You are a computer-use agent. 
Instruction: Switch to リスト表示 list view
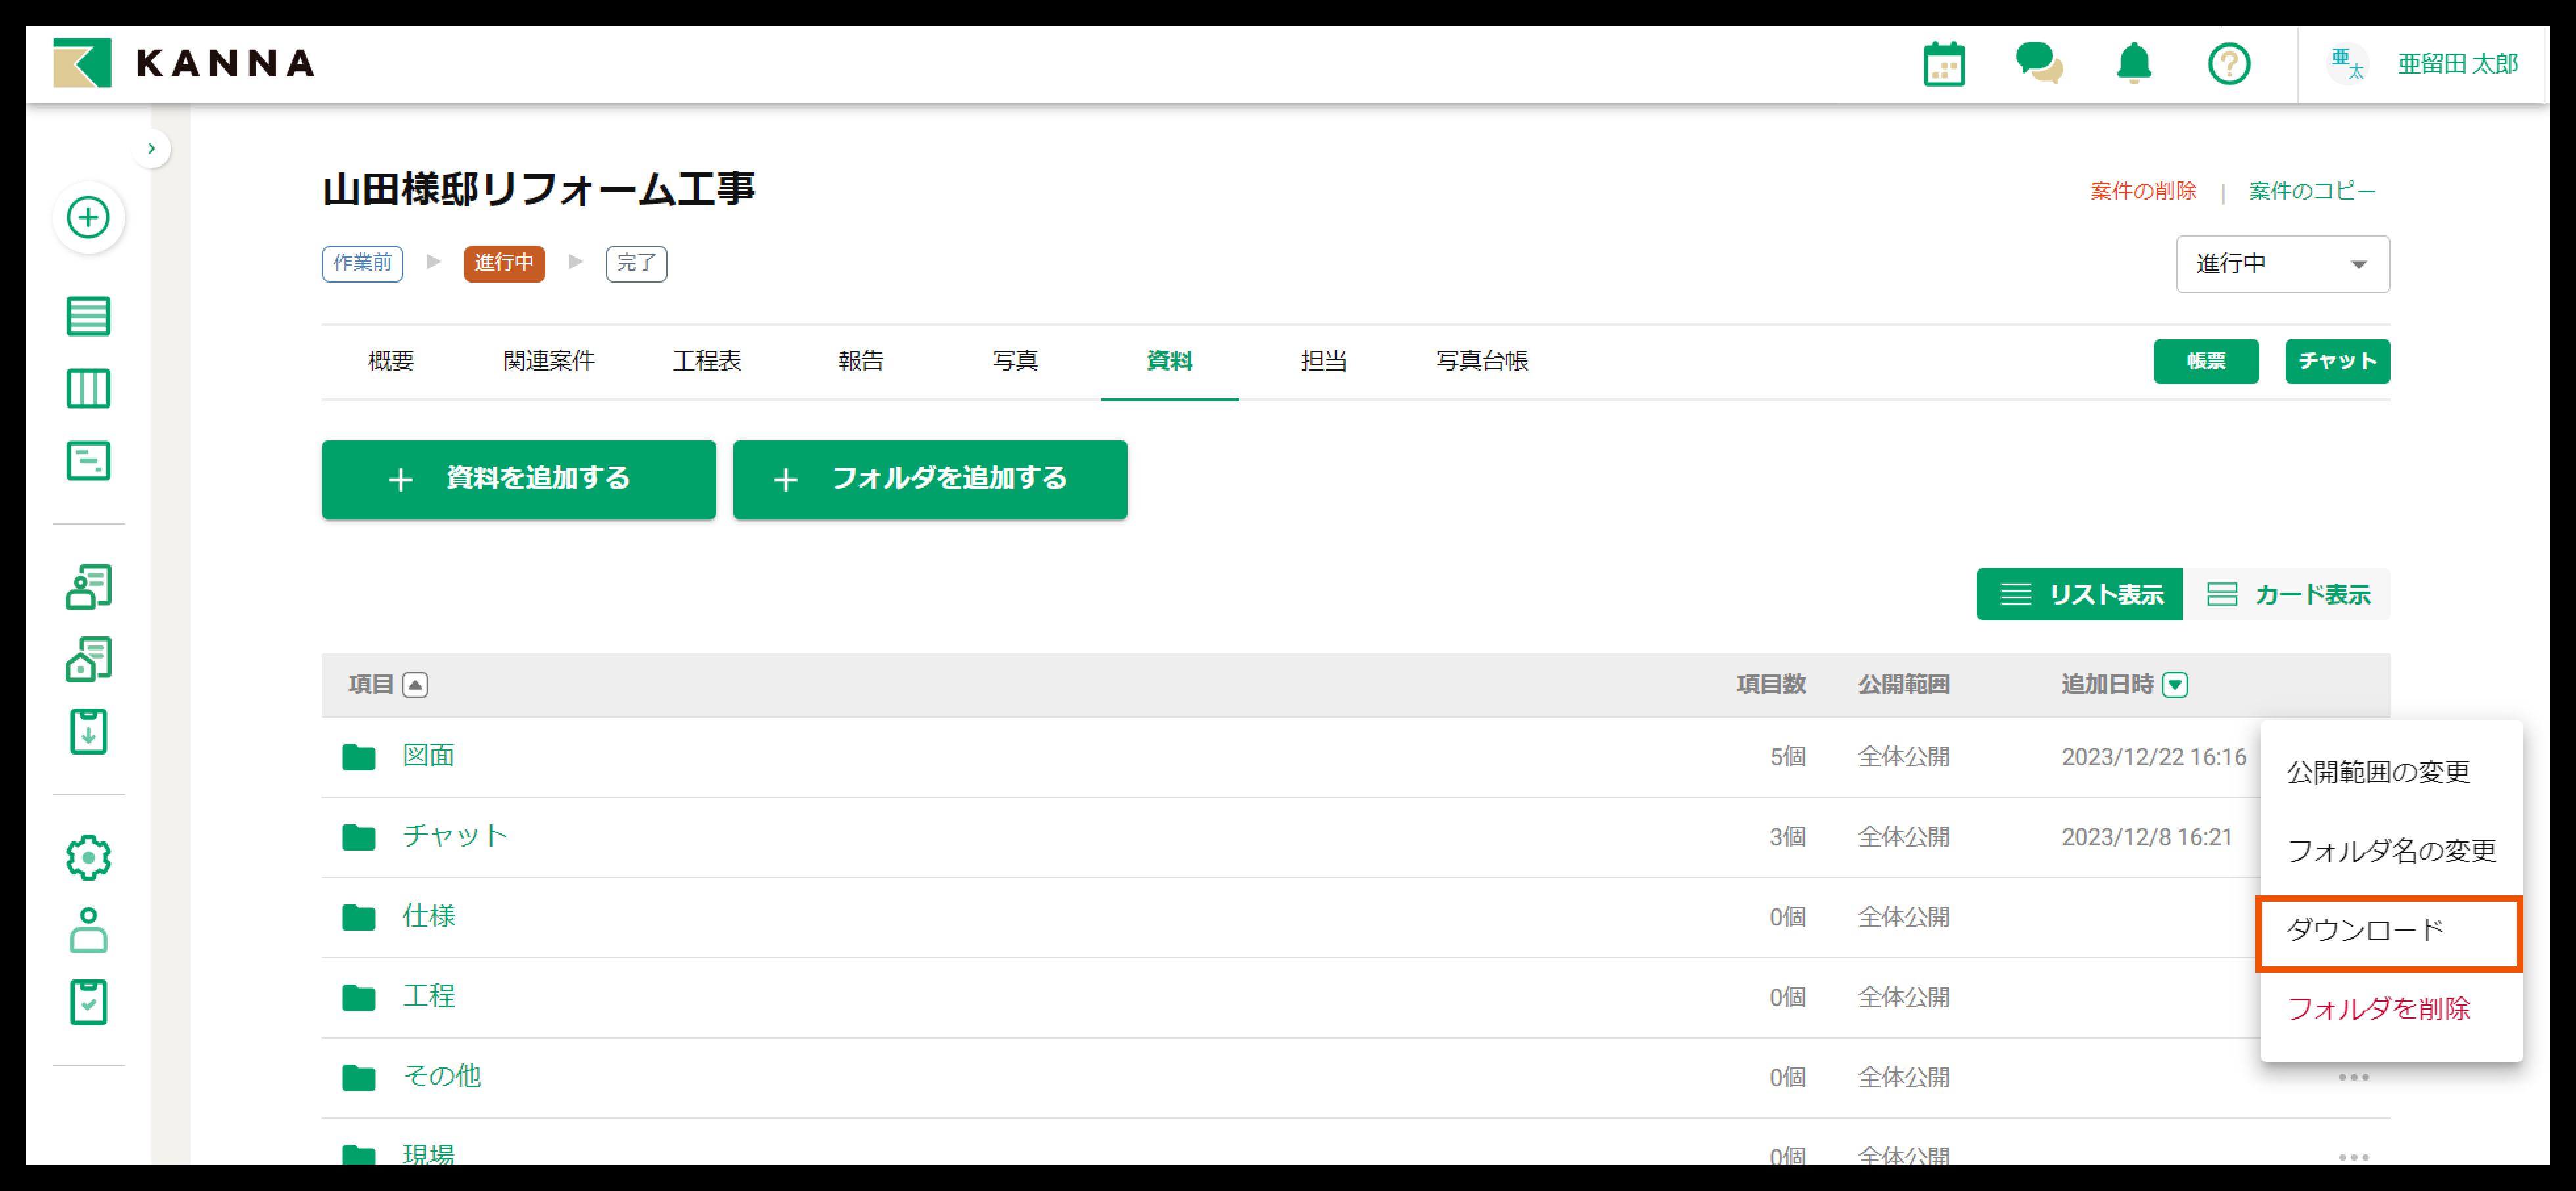point(2079,595)
